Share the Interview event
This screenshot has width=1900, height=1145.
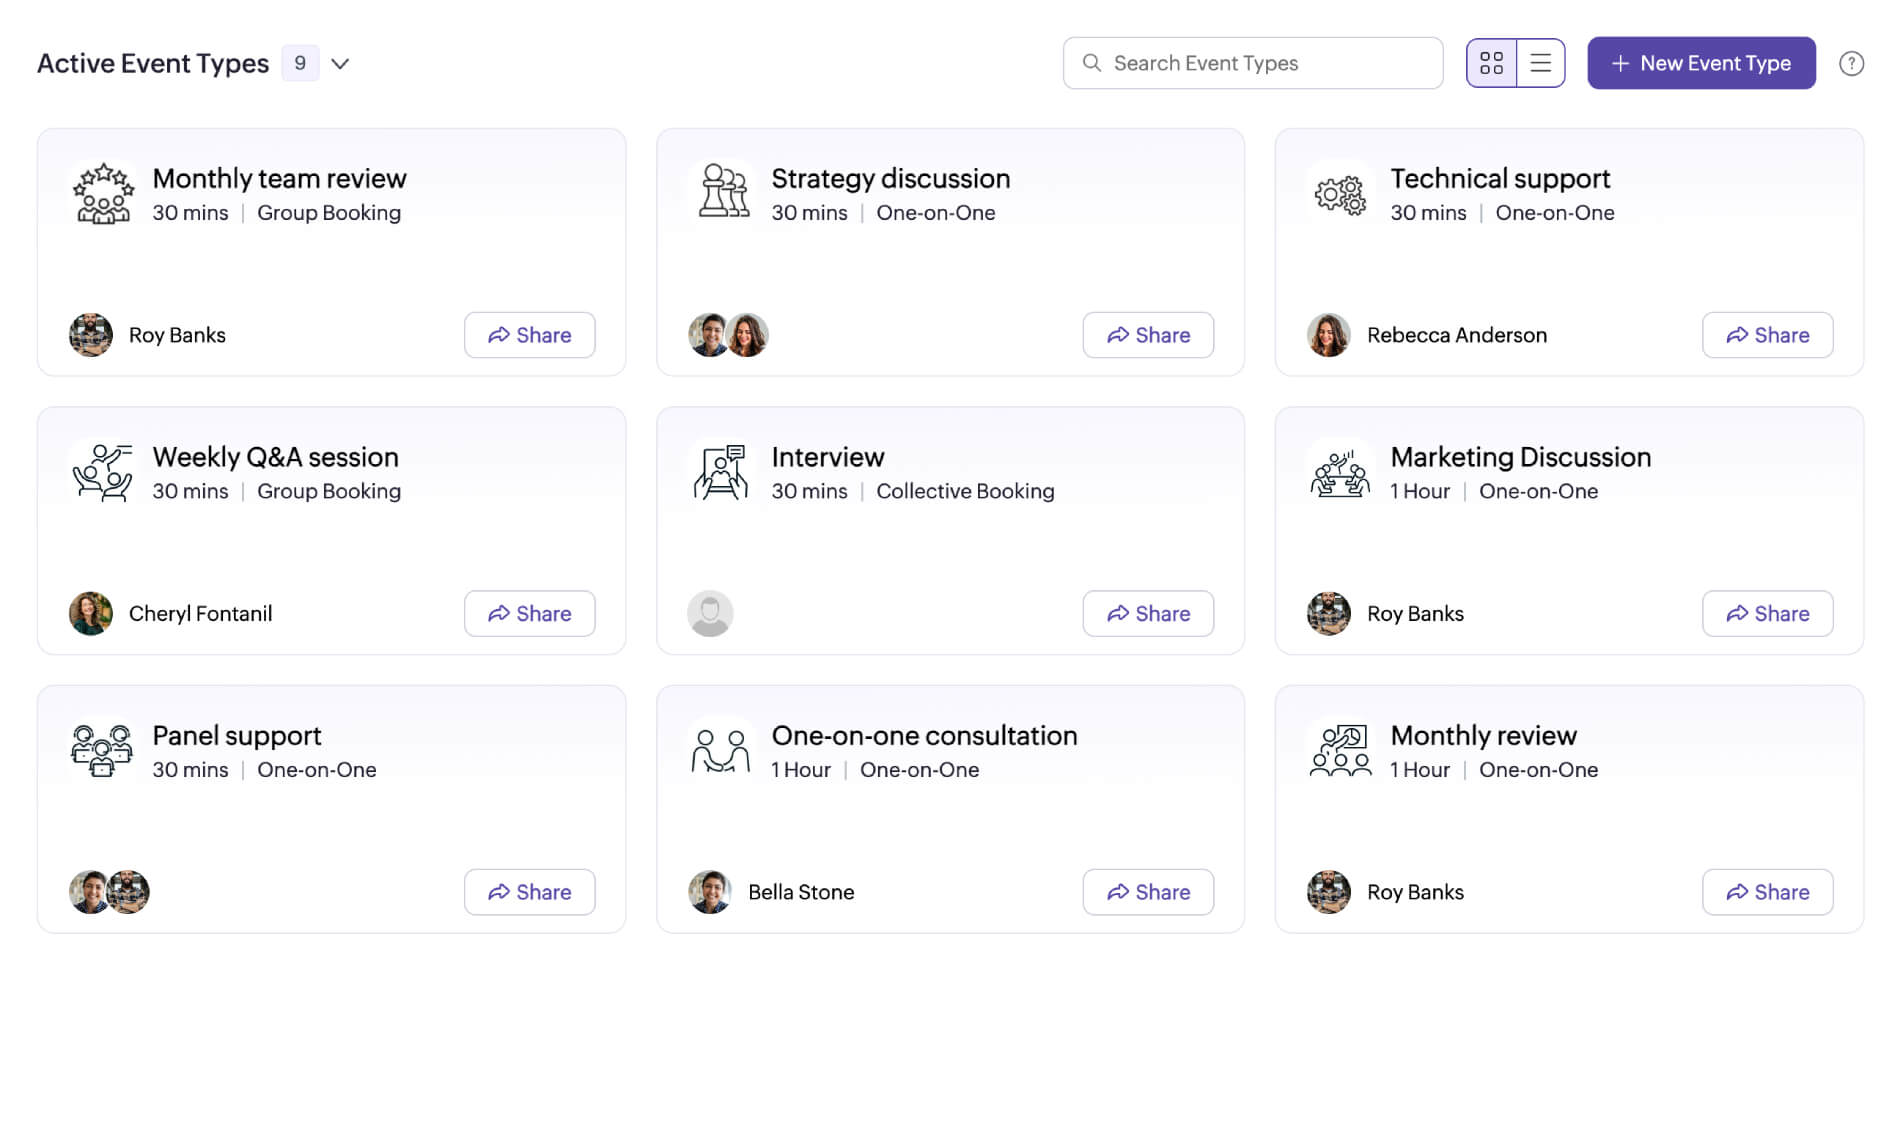pos(1148,614)
